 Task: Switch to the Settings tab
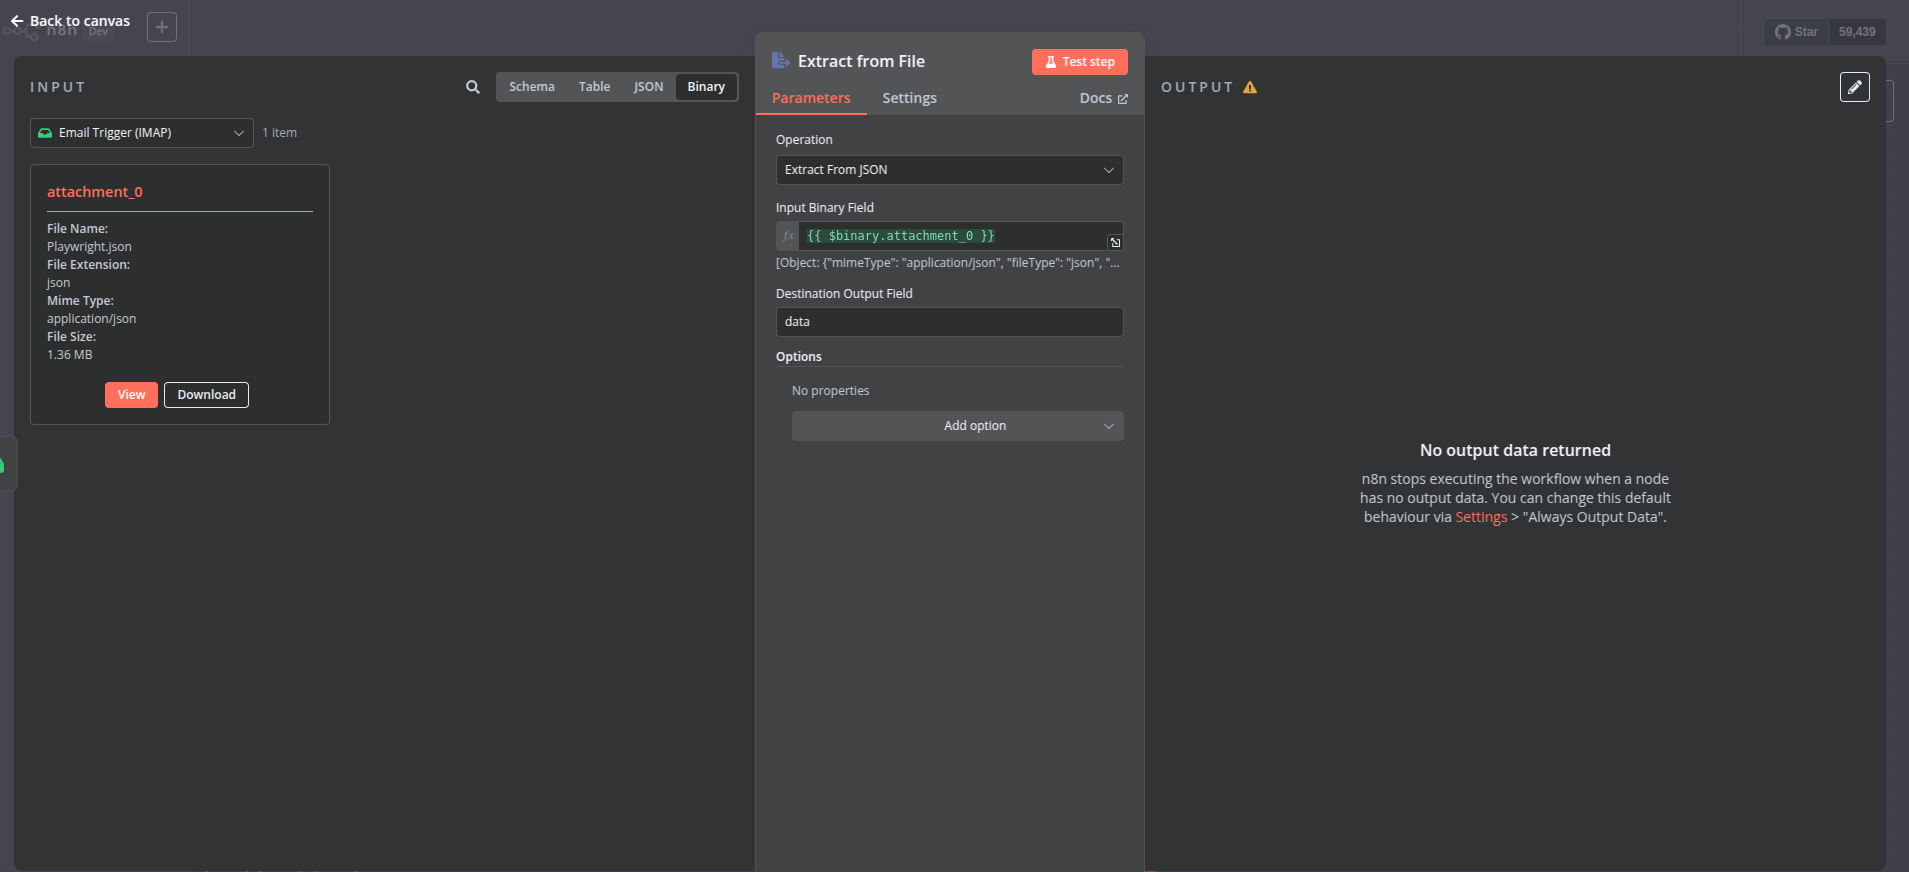[x=909, y=98]
